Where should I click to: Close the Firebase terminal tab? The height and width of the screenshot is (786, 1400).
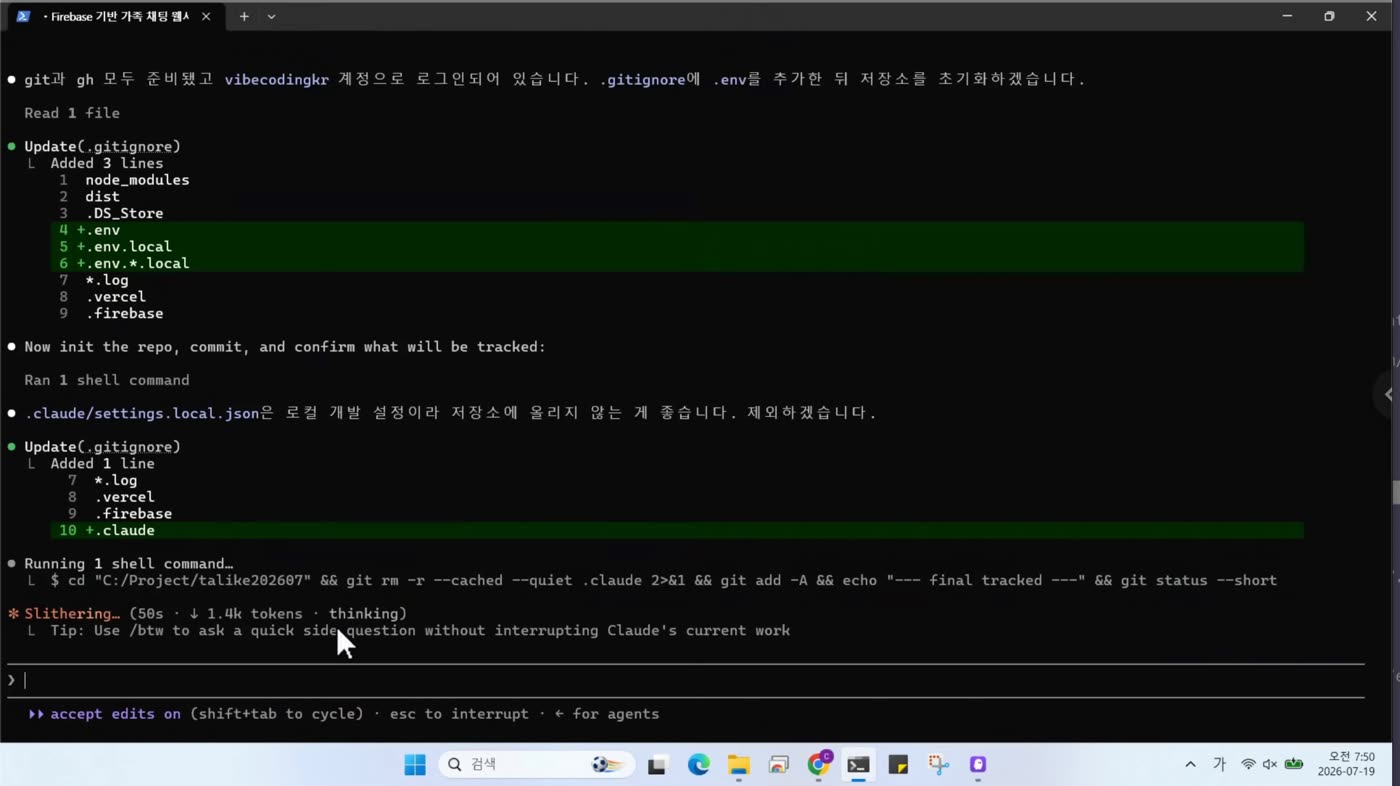206,16
